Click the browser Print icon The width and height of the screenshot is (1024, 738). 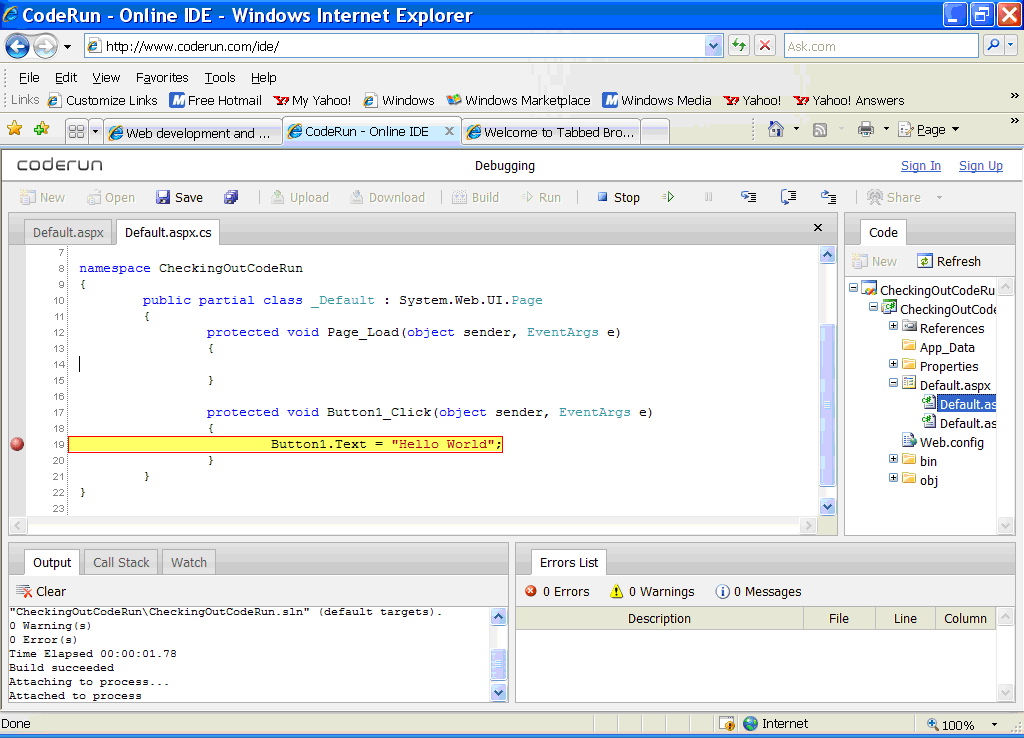(x=865, y=129)
